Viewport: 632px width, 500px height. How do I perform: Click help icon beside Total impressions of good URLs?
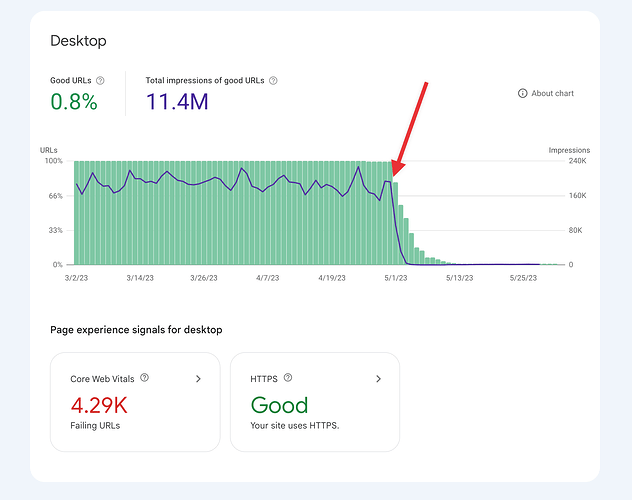[273, 81]
